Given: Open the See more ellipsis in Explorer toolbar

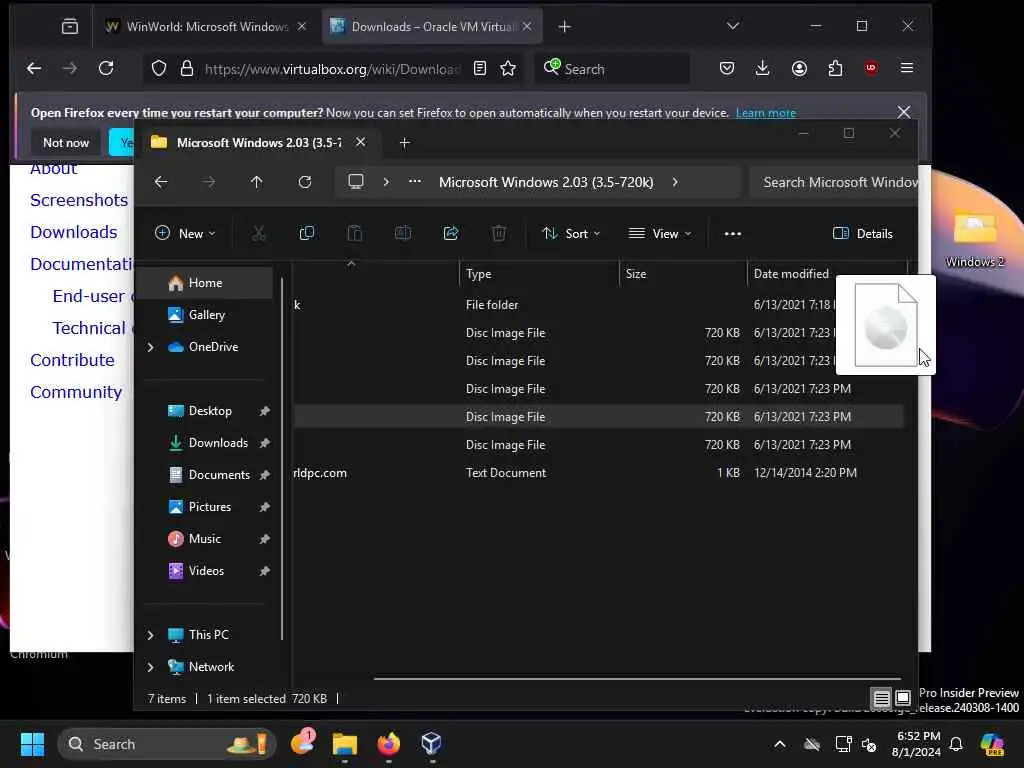Looking at the screenshot, I should [733, 233].
